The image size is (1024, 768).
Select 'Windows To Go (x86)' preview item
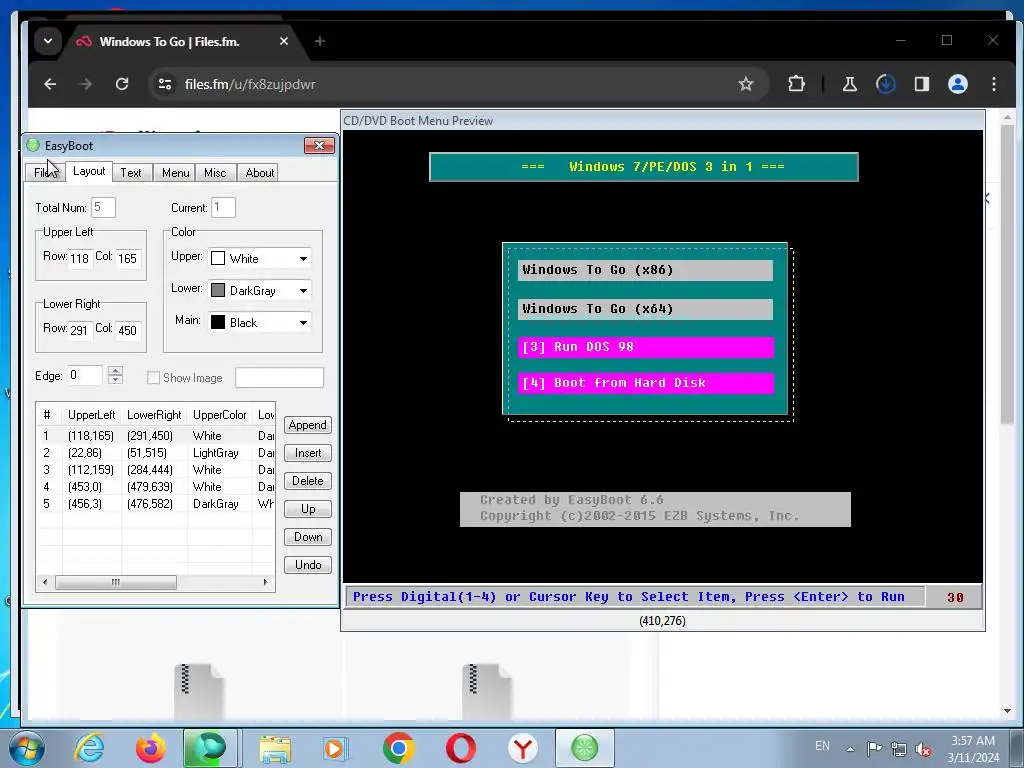pos(645,270)
